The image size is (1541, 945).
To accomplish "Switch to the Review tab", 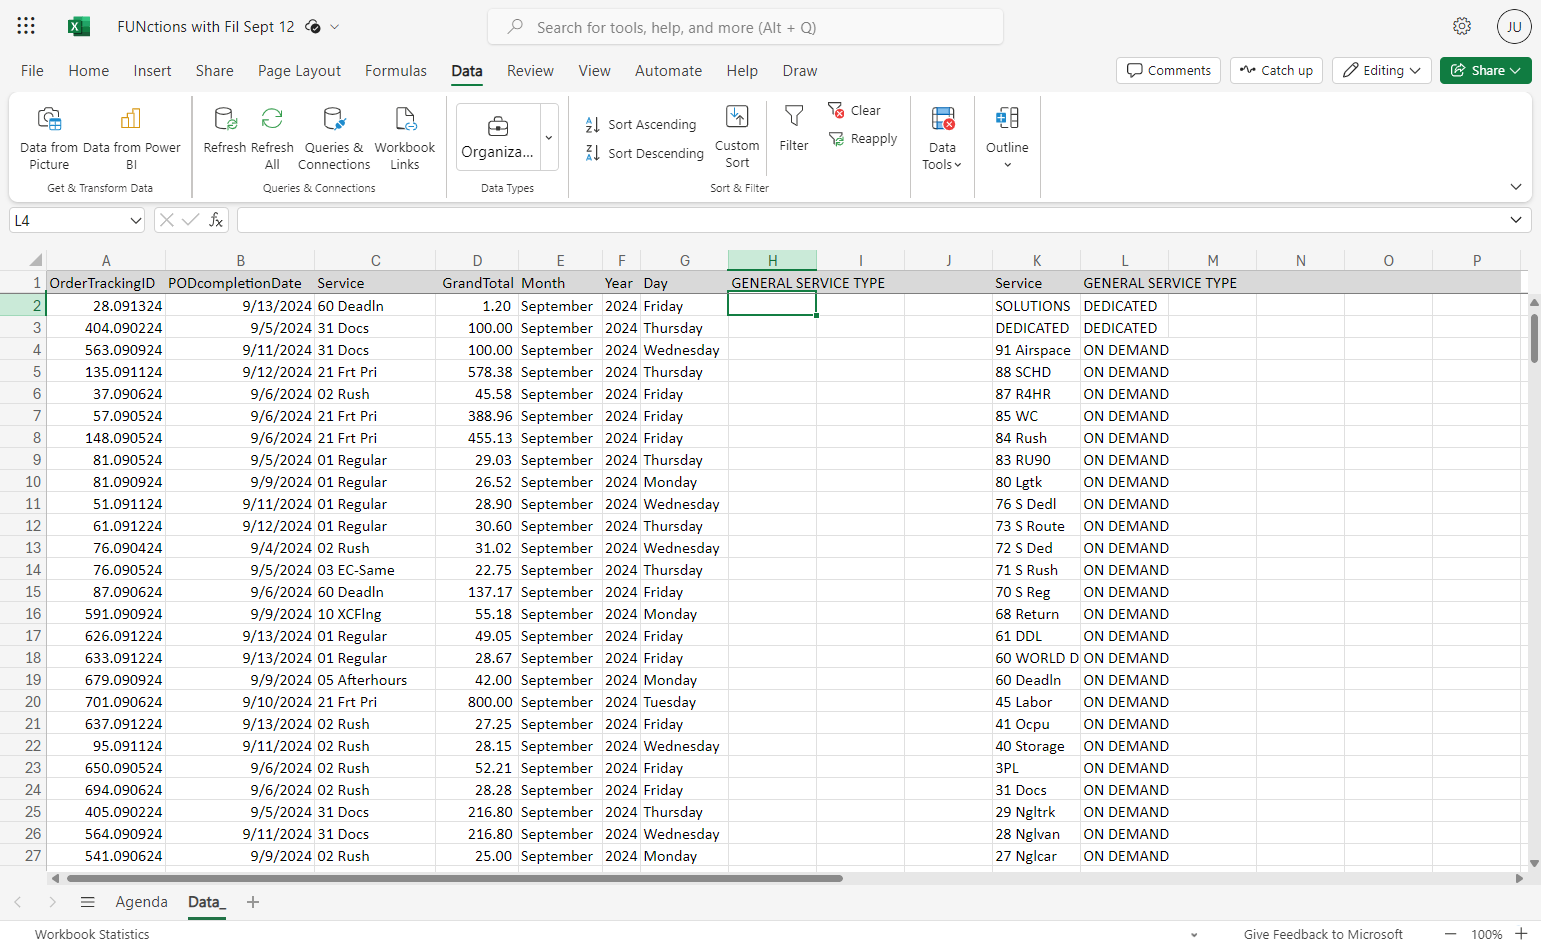I will tap(530, 71).
